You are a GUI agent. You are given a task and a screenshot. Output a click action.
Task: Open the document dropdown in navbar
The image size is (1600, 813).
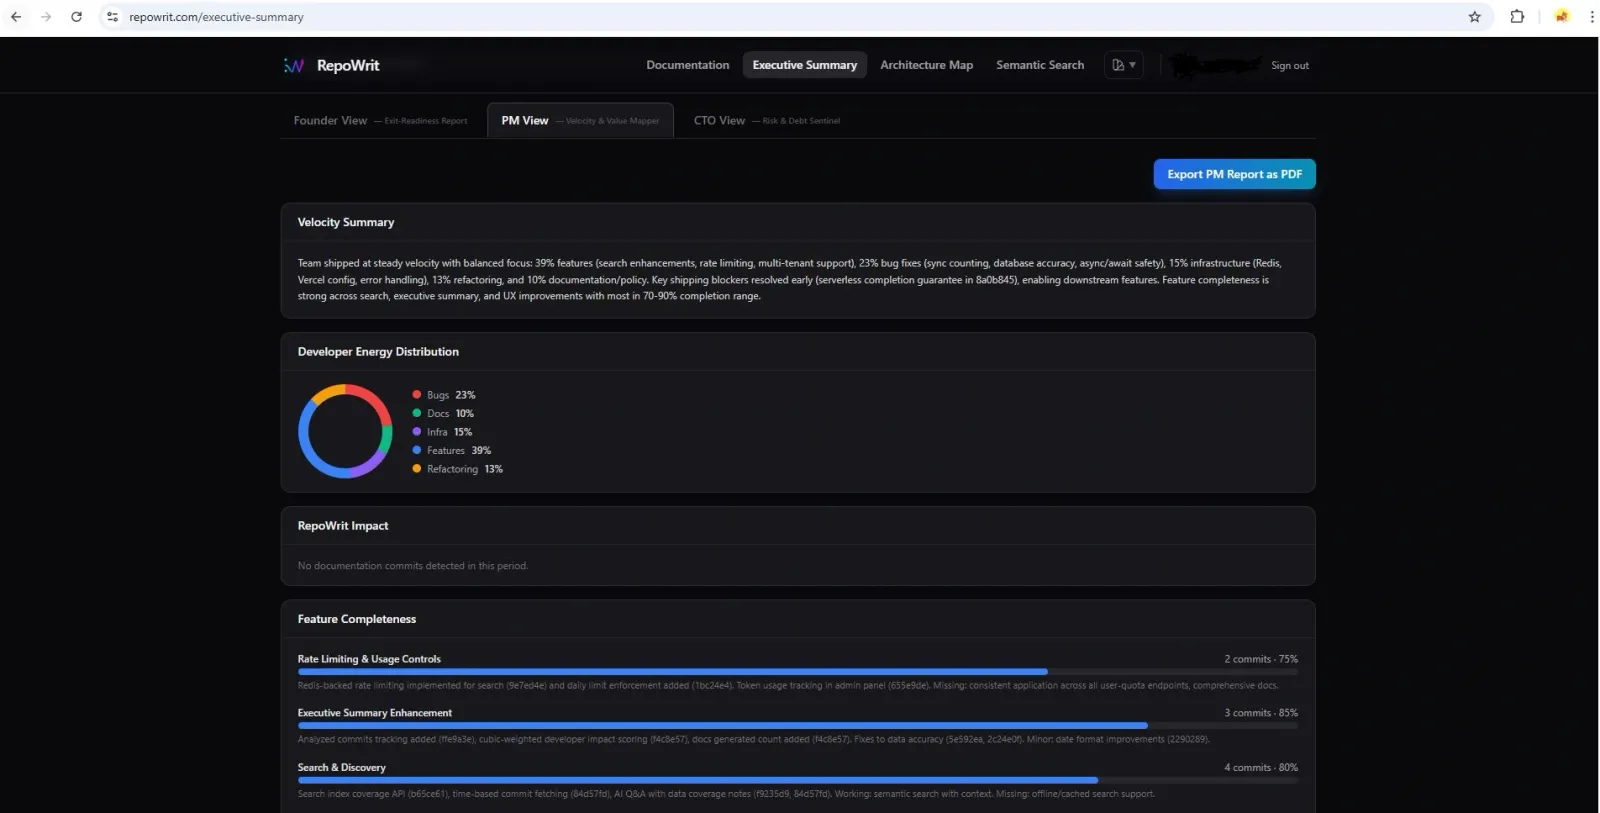pyautogui.click(x=1123, y=65)
